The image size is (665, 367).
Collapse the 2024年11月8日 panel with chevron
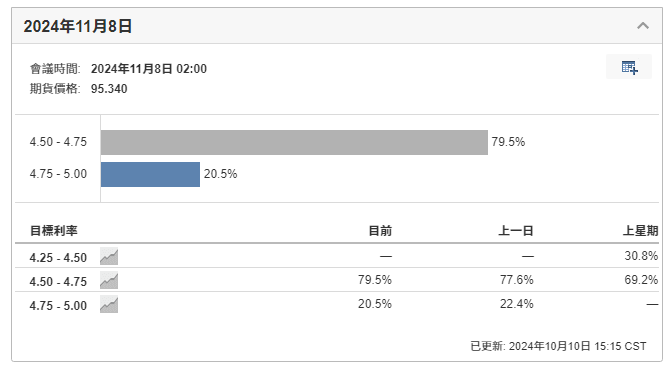coord(643,26)
